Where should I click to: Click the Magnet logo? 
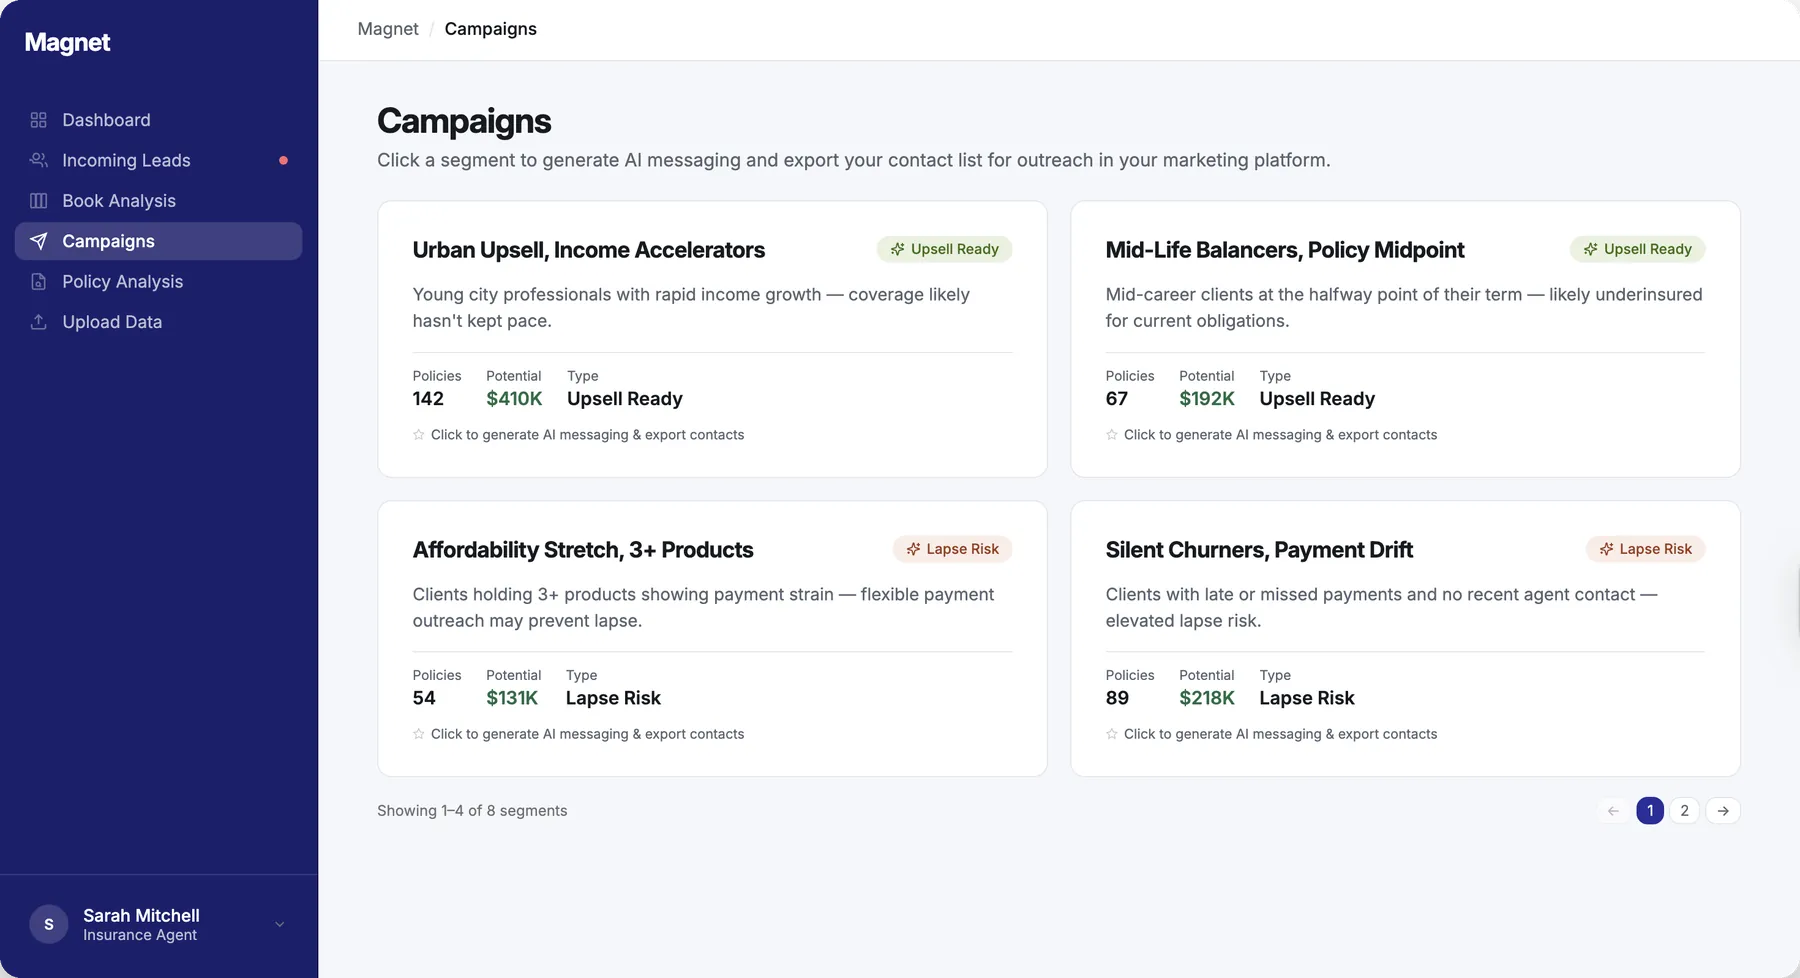67,42
